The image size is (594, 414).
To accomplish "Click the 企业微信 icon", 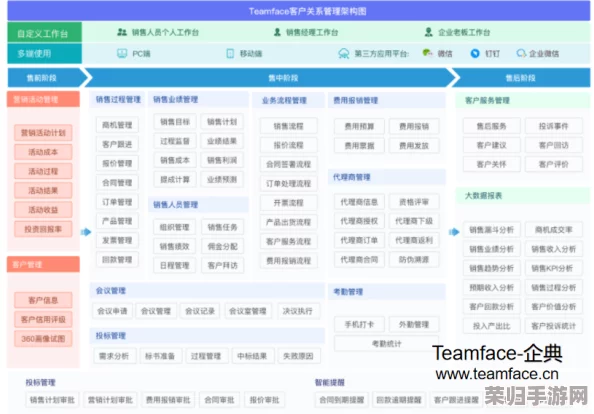I will point(521,53).
